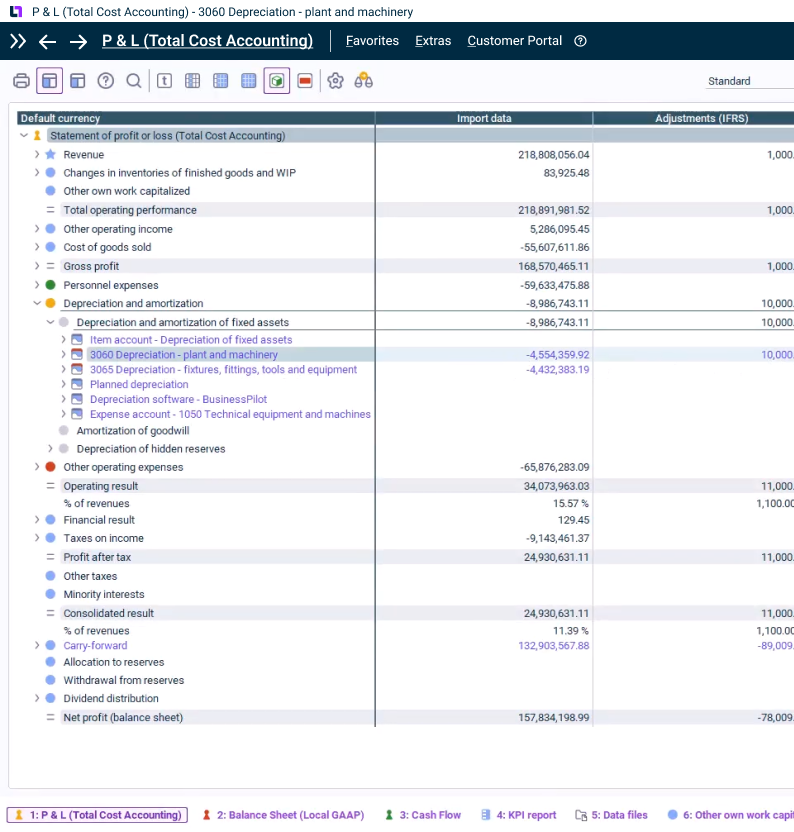Viewport: 794px width, 832px height.
Task: Toggle the highlighted green cube toolbar button
Action: pyautogui.click(x=277, y=81)
